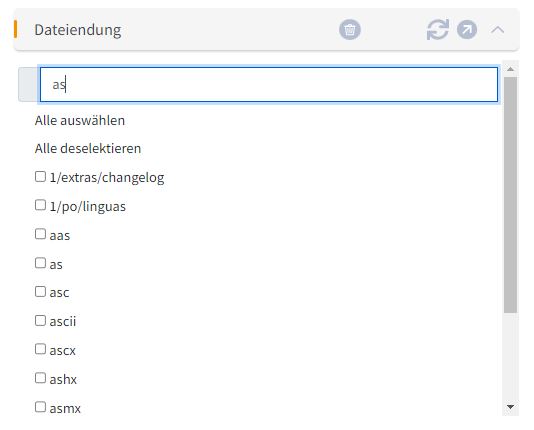Click the open-in-new arrow icon
Screen dimensions: 534x430
[467, 30]
